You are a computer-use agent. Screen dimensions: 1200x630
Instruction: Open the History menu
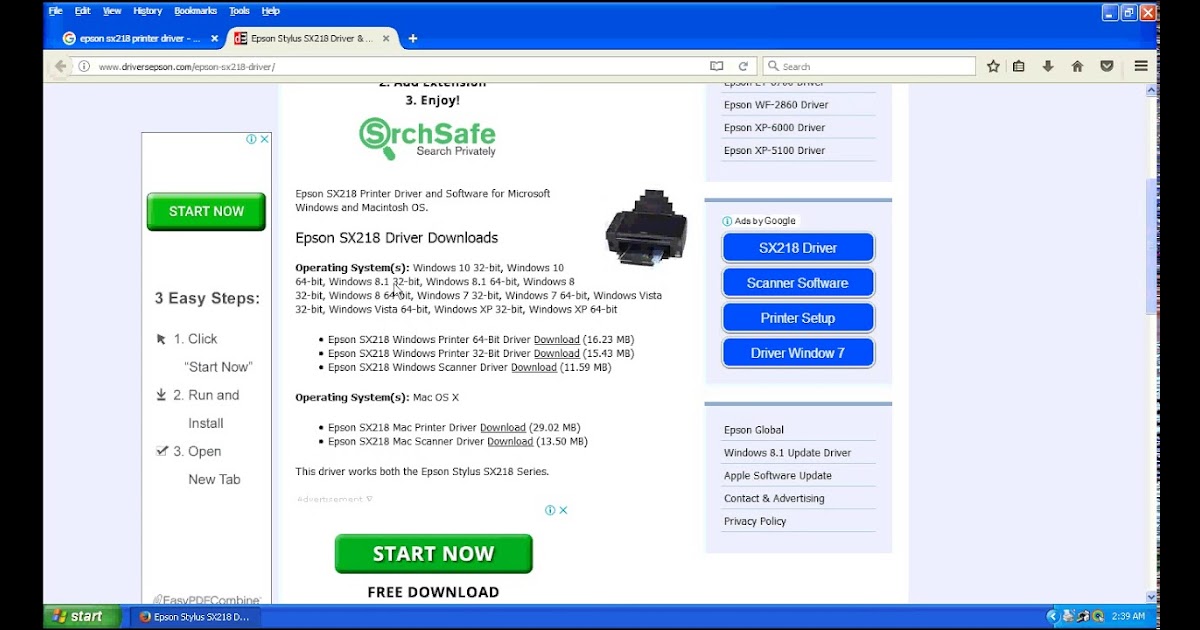[x=147, y=11]
